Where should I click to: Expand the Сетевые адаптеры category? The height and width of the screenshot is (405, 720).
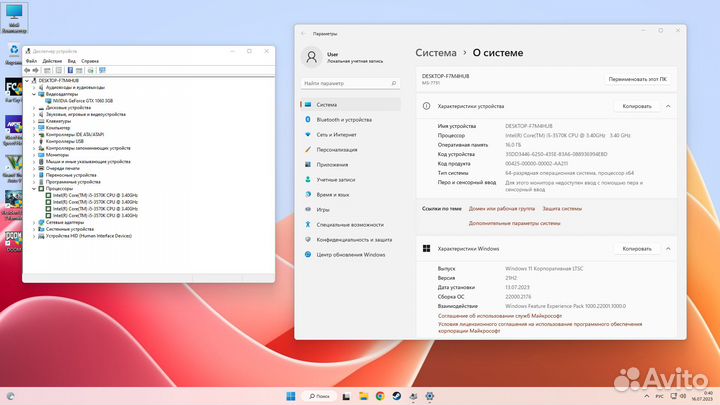34,222
